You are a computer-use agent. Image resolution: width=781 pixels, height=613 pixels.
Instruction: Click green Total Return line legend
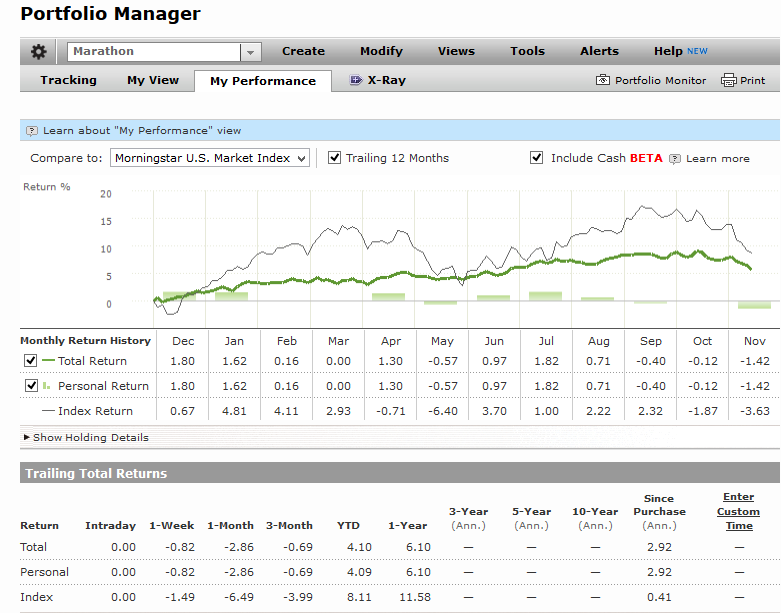pyautogui.click(x=48, y=361)
